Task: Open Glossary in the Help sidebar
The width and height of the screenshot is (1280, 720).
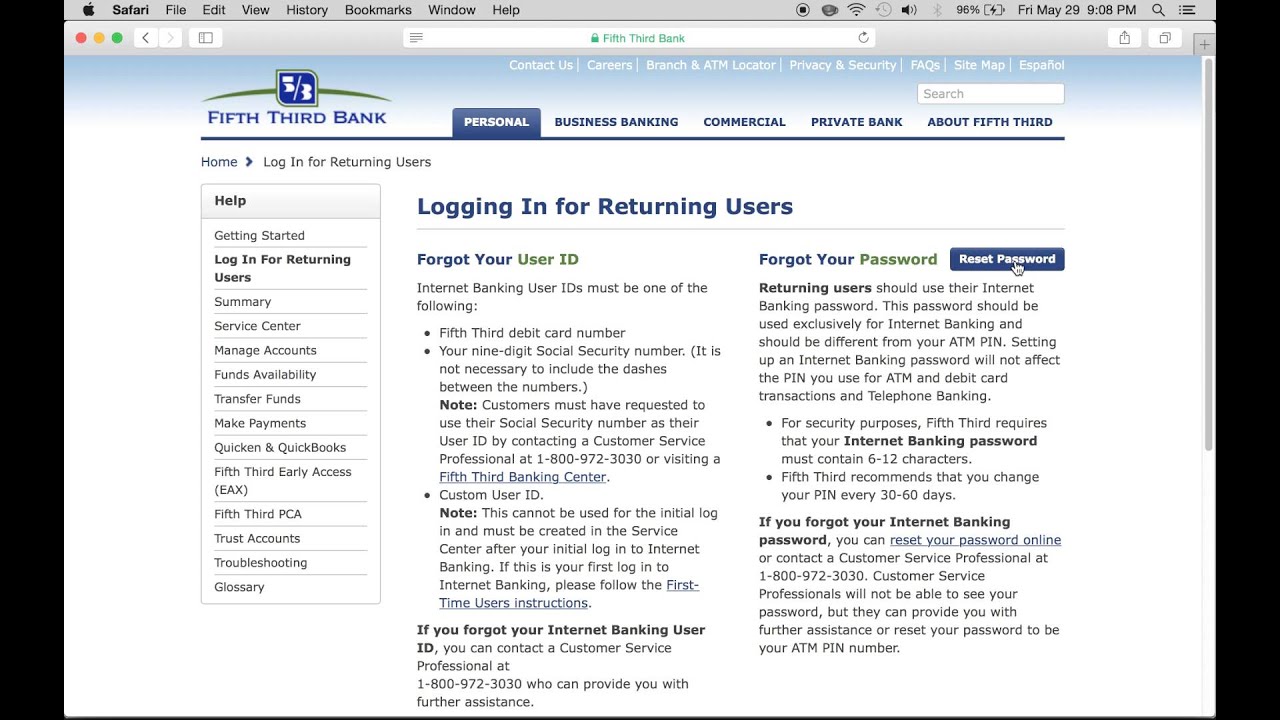Action: (239, 587)
